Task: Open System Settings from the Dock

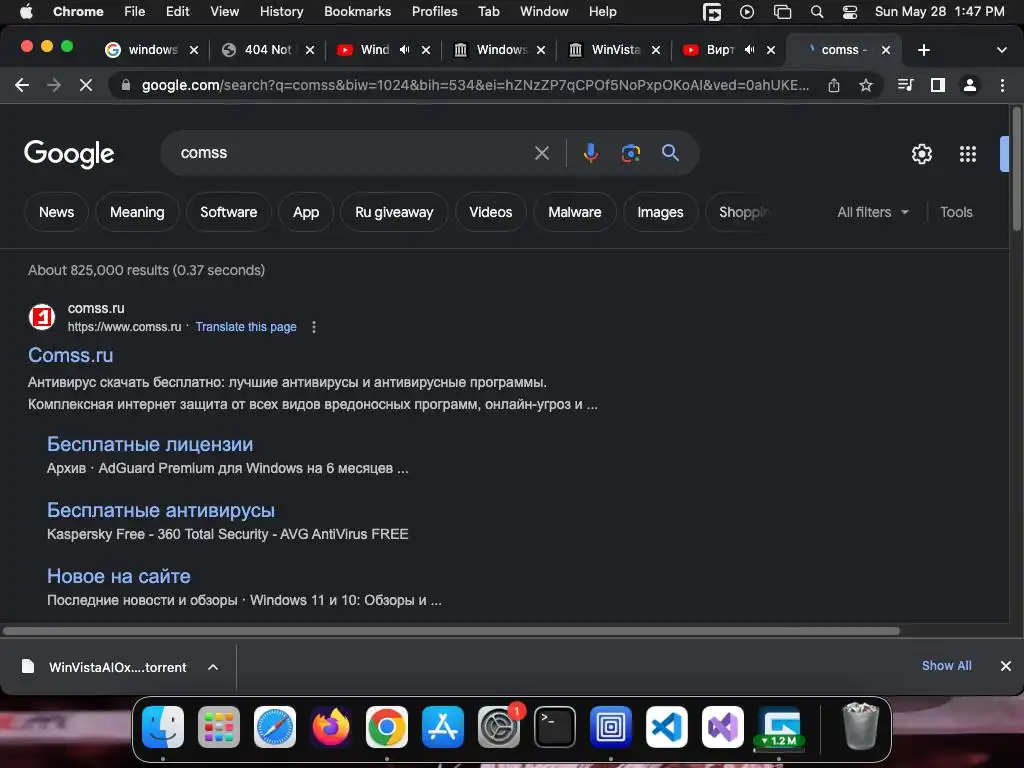Action: pyautogui.click(x=499, y=726)
